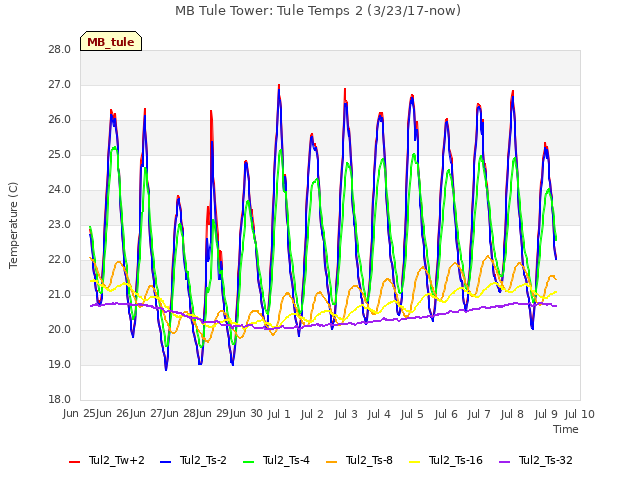Click the 22.0 y-axis tick label

coord(60,260)
